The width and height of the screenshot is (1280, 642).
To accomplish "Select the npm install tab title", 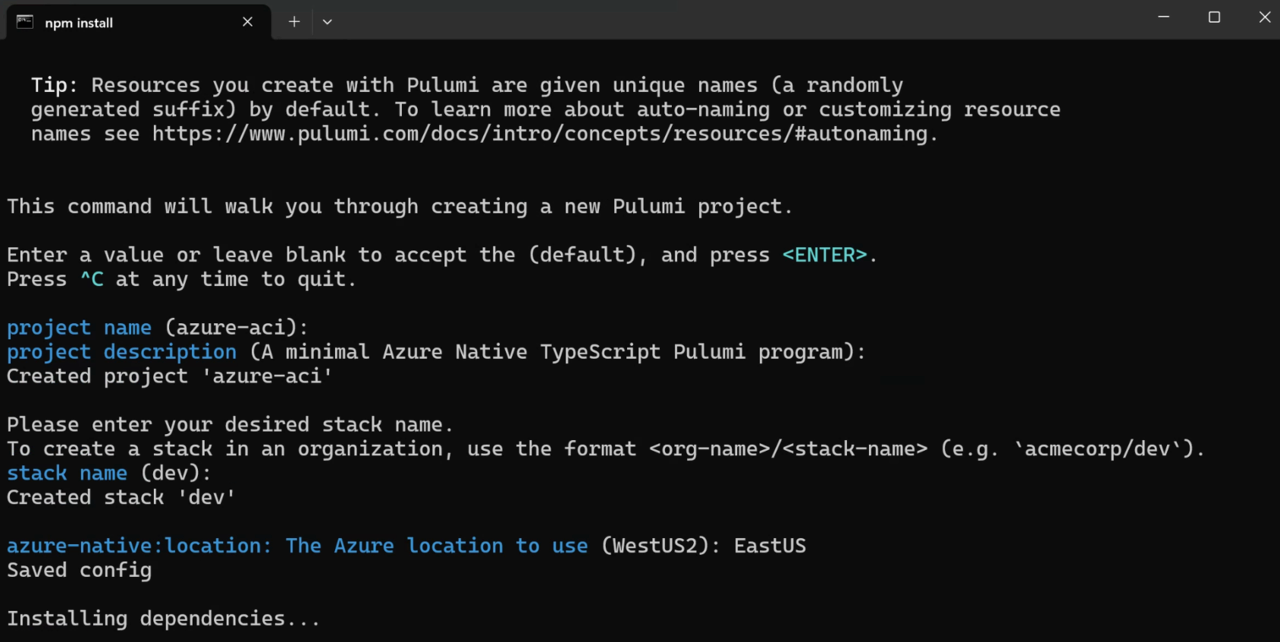I will 79,22.
